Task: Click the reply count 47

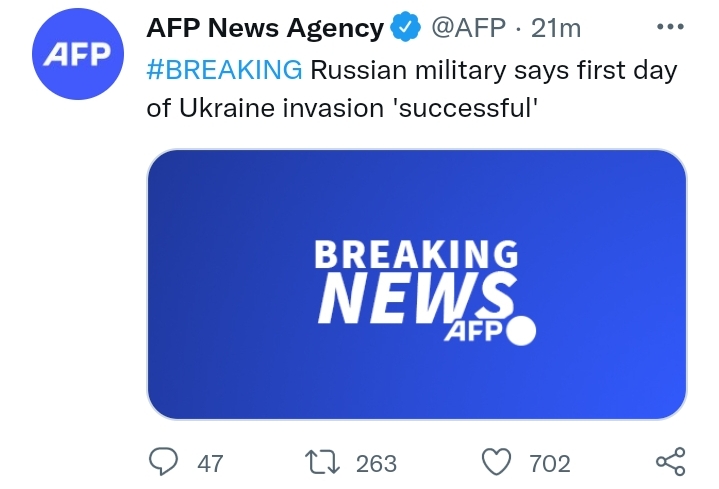Action: [210, 463]
